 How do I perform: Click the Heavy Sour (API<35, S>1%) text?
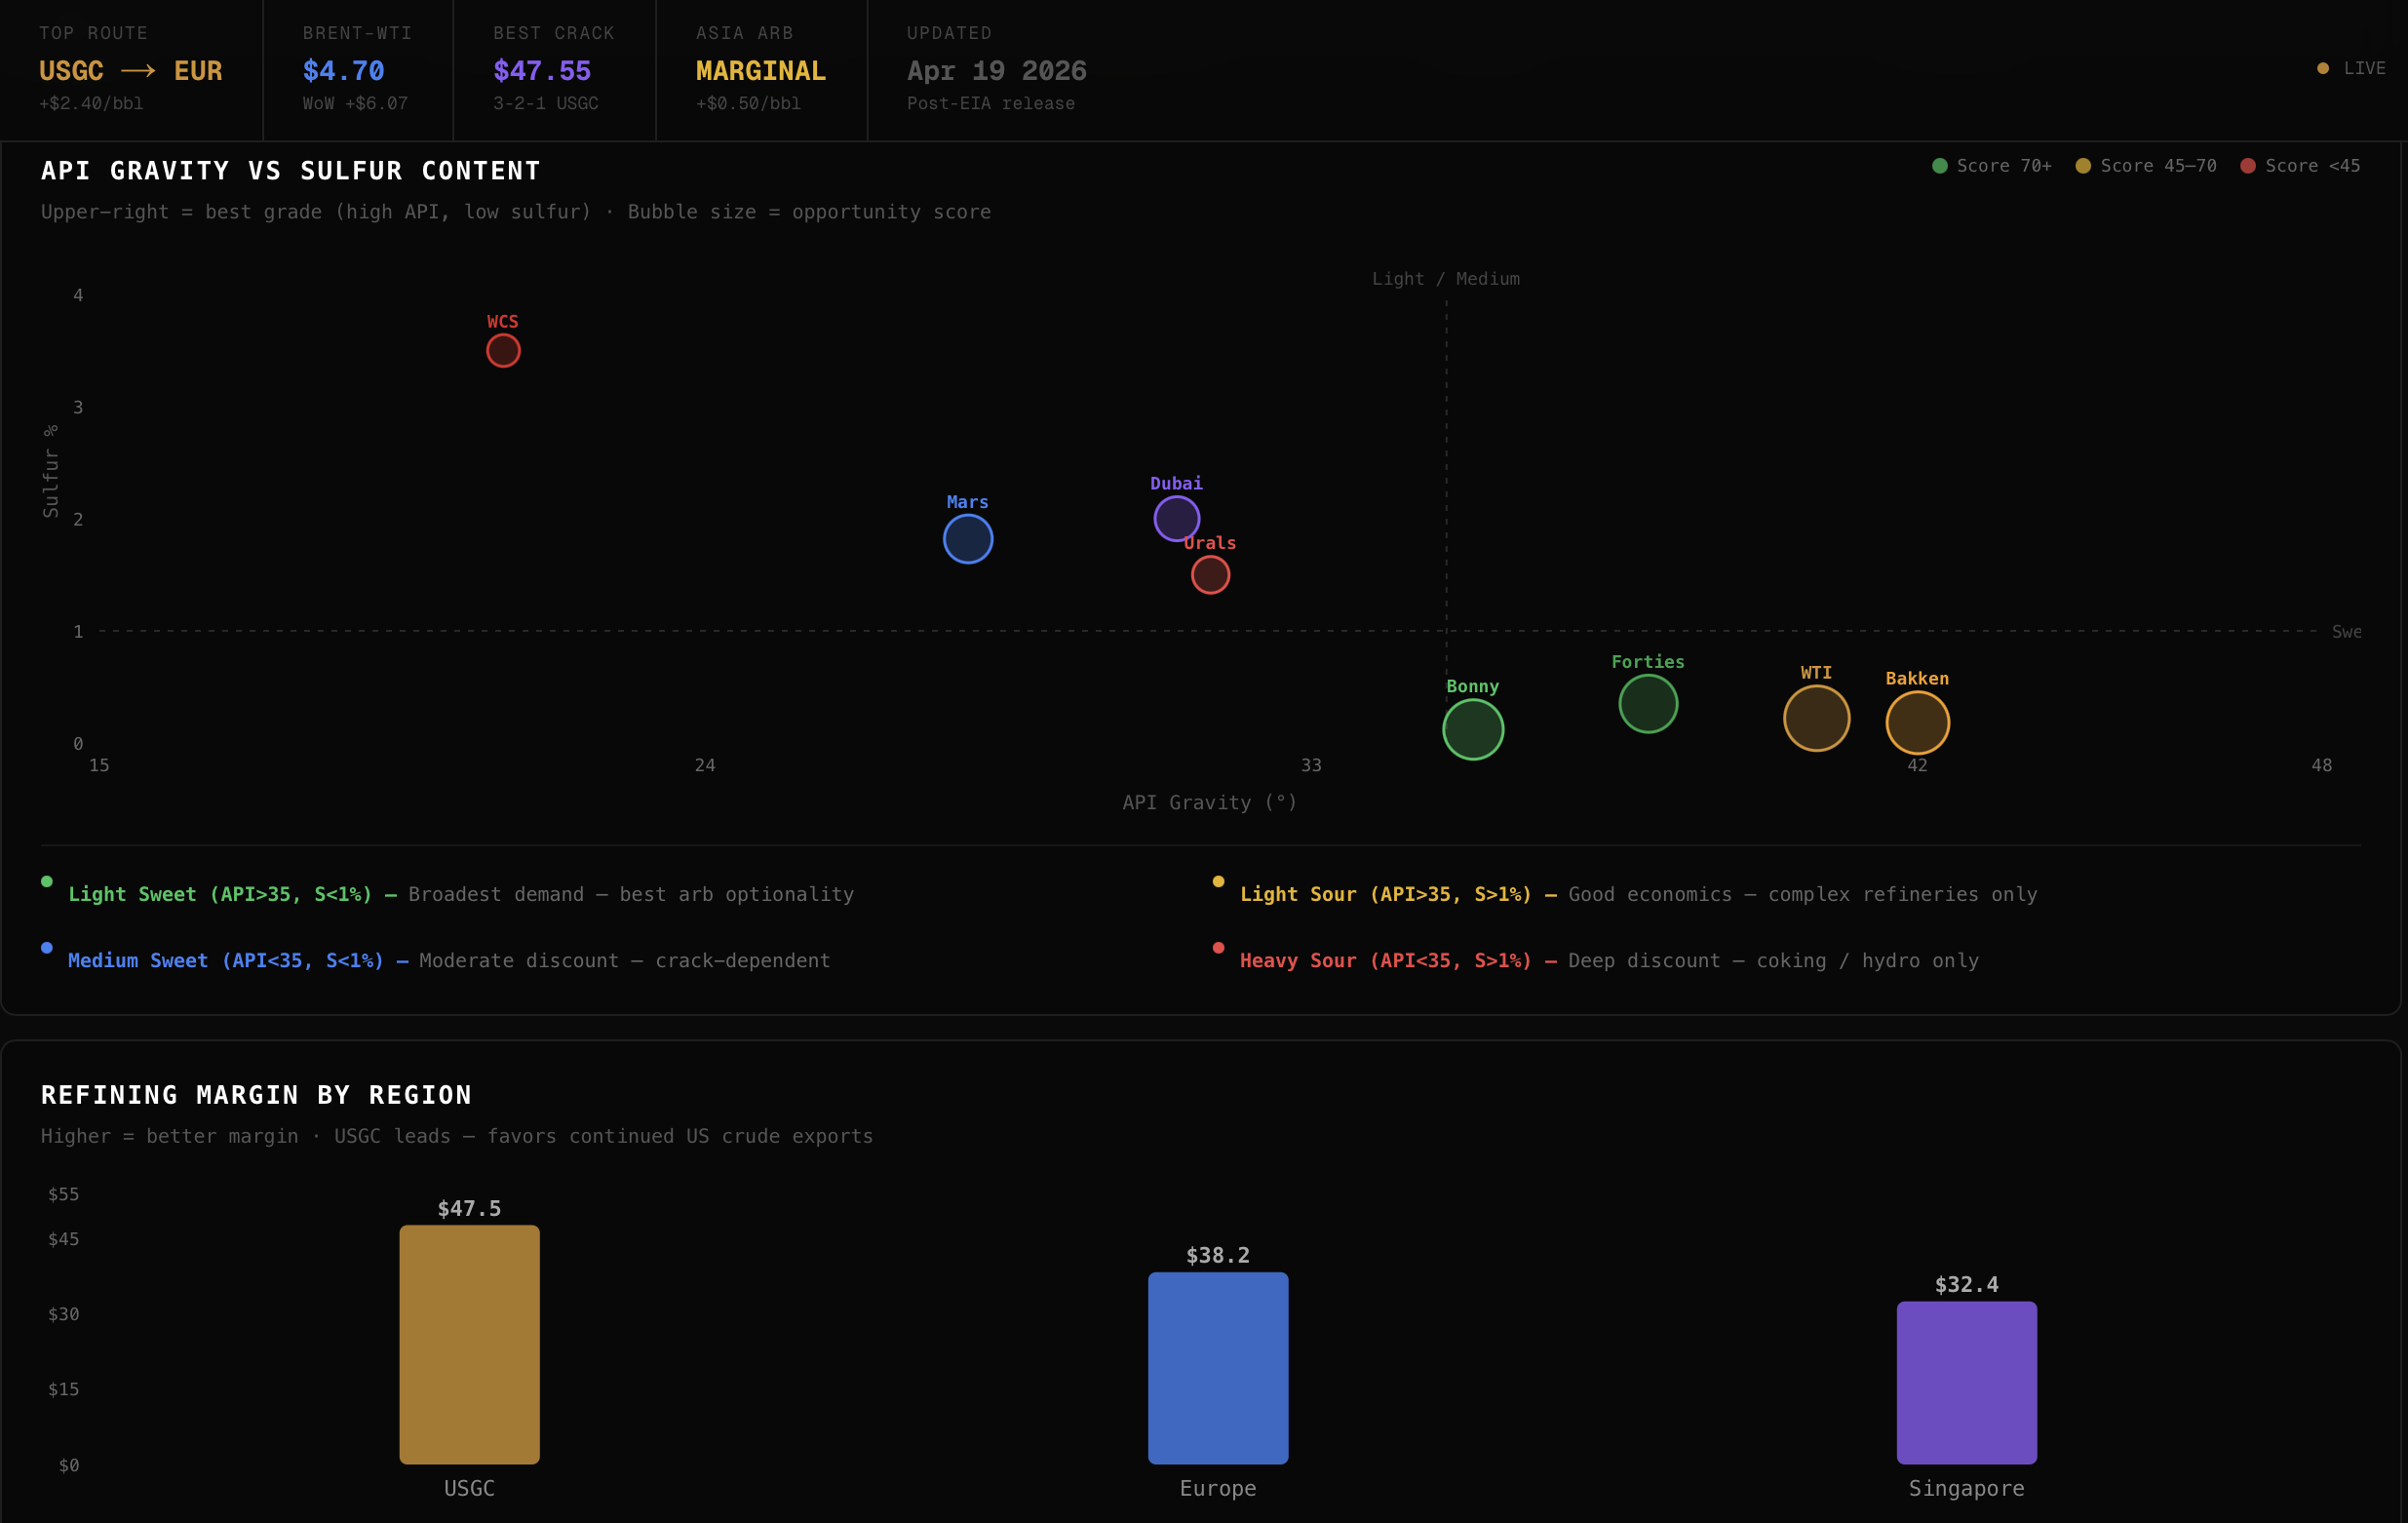click(1385, 960)
